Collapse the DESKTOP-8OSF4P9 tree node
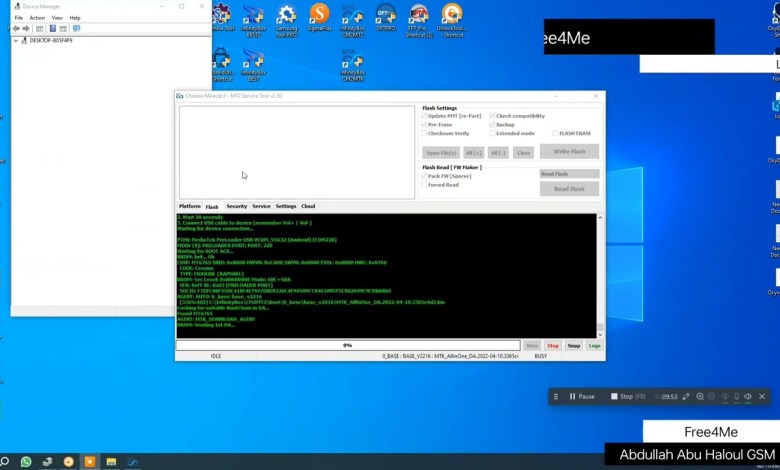 point(16,41)
